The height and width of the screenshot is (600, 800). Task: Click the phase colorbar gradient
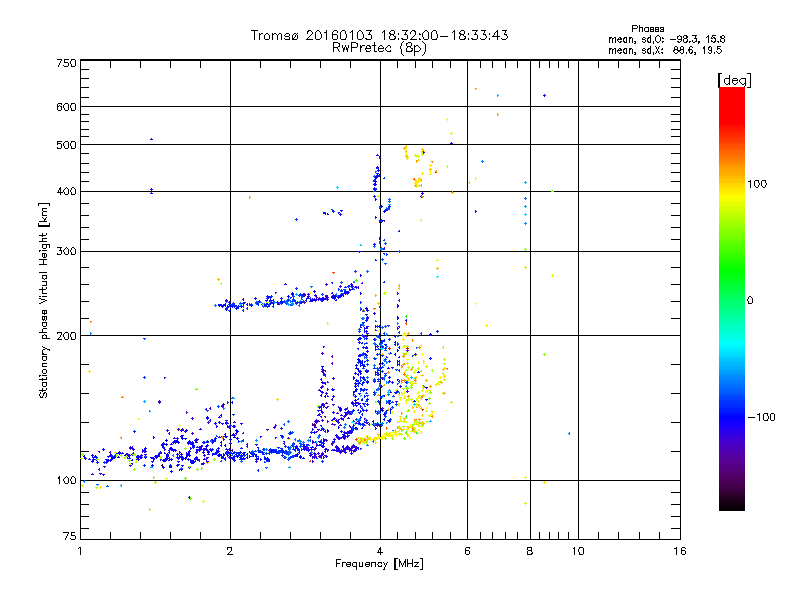732,299
